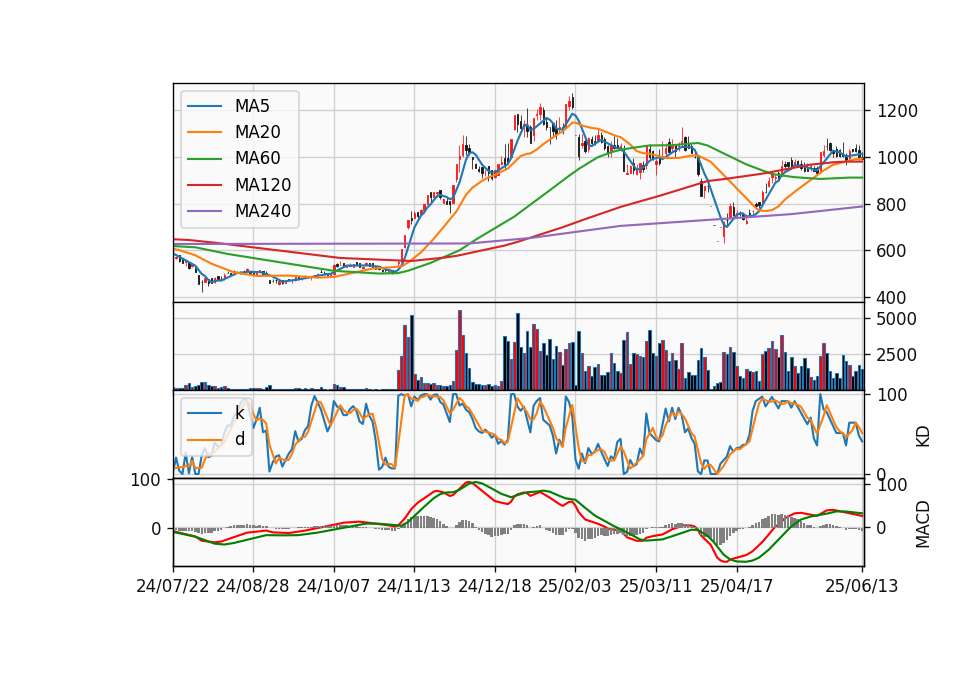The image size is (960, 690).
Task: Click the 25/04/17 date label
Action: [x=737, y=586]
